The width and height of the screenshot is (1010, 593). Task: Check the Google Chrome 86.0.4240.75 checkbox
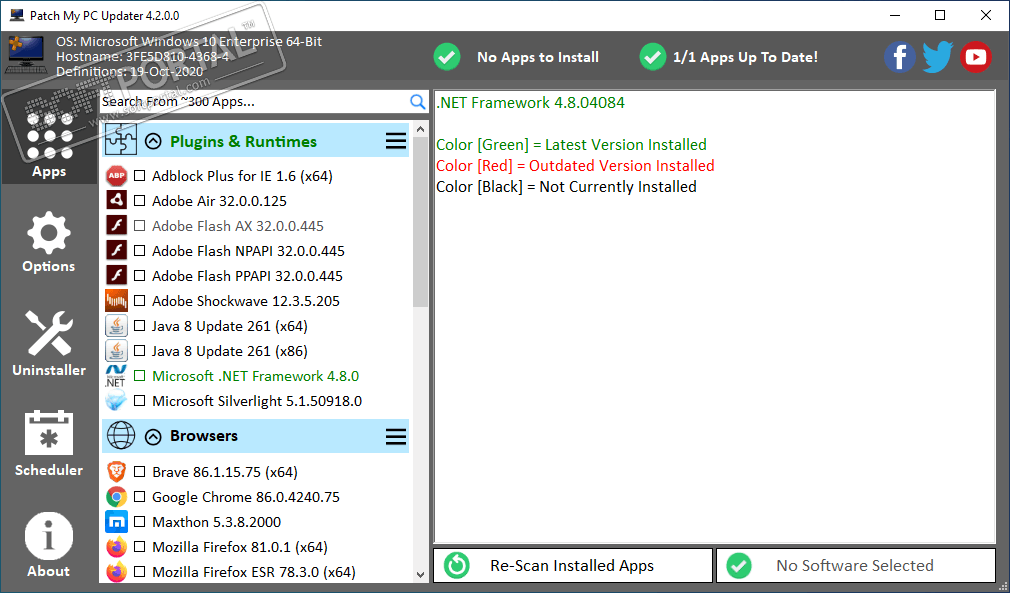pos(139,497)
